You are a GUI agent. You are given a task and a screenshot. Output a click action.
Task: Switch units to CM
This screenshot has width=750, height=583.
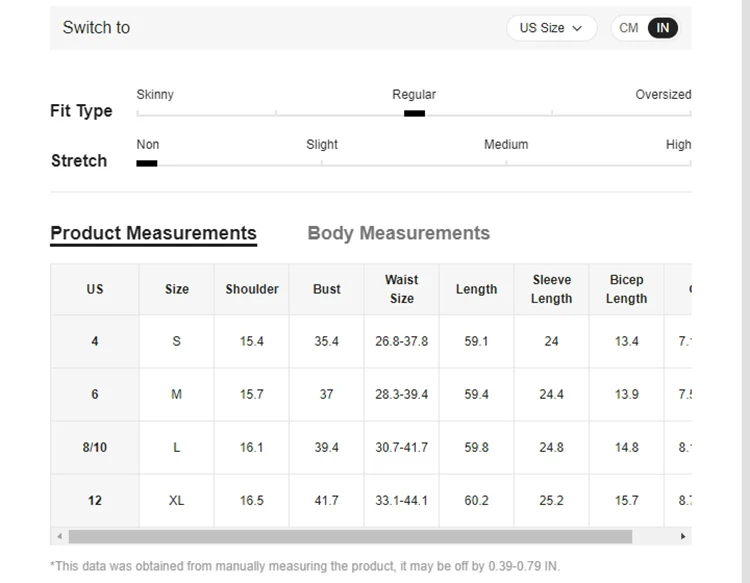(x=629, y=28)
